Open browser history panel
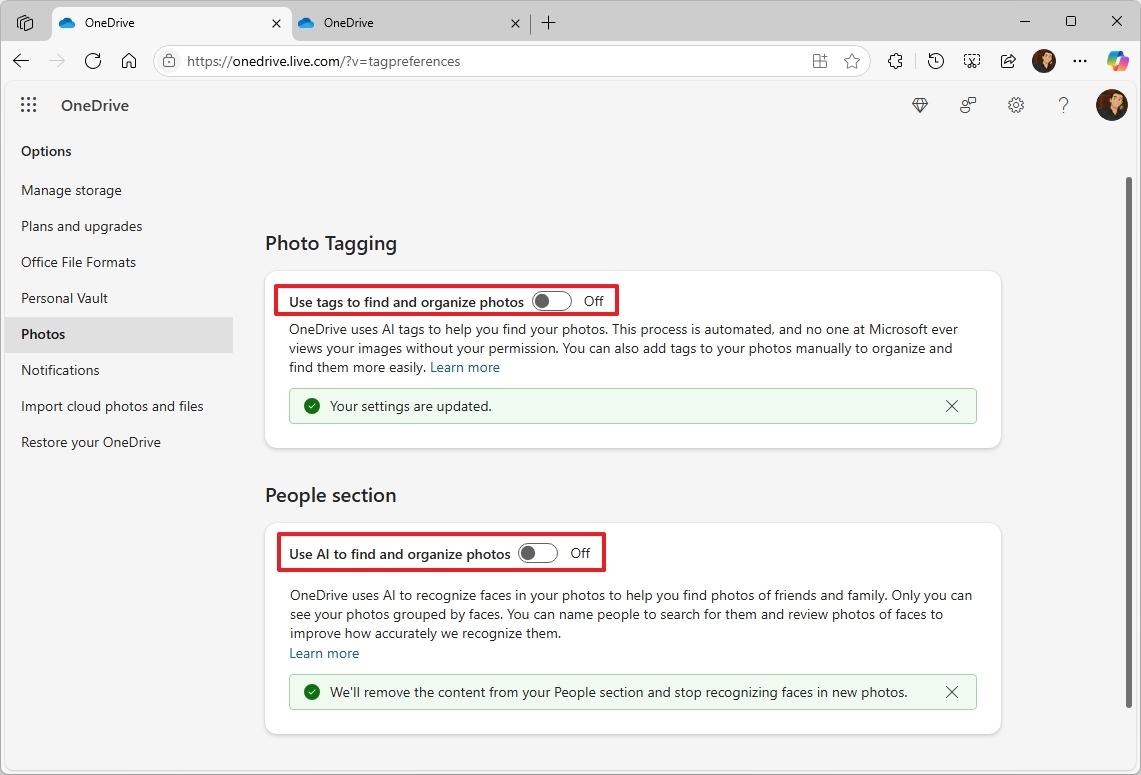The width and height of the screenshot is (1141, 775). [x=936, y=61]
